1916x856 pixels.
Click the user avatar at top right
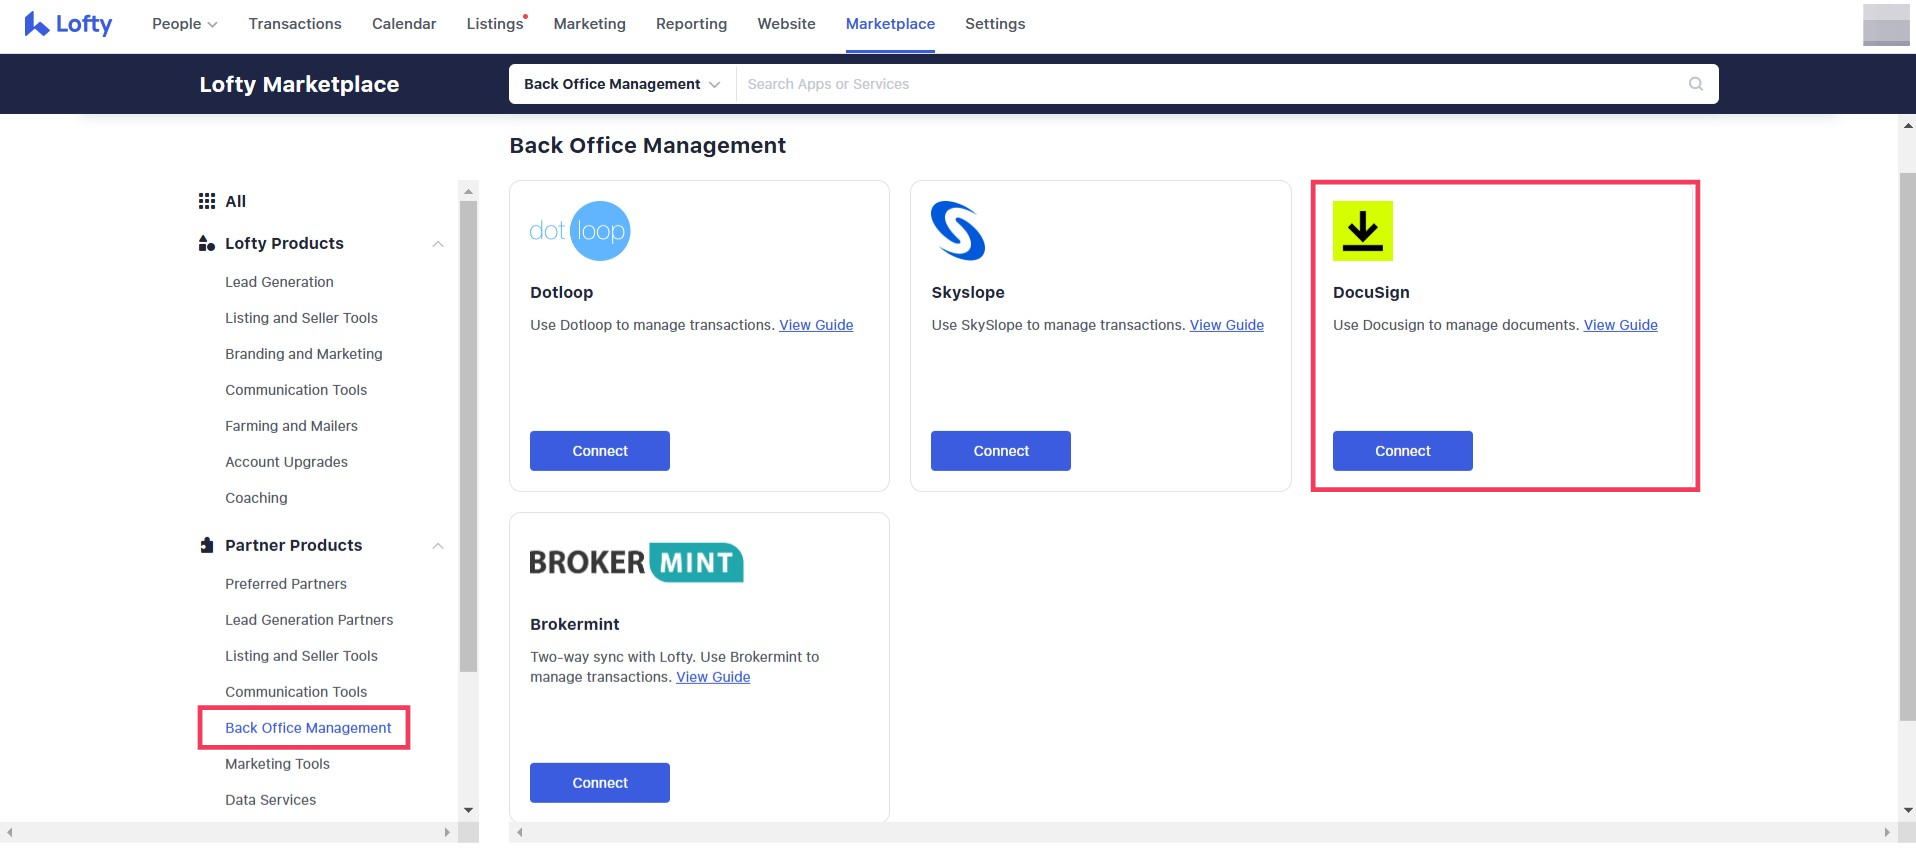coord(1885,25)
